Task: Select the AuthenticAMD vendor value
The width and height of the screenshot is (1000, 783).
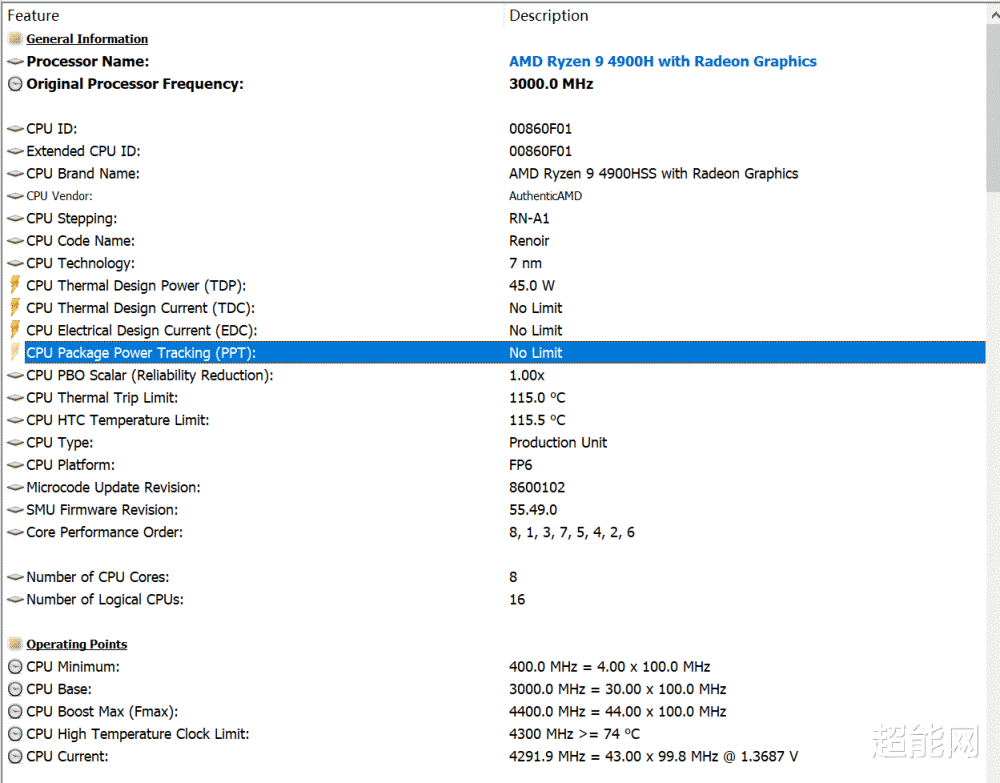Action: click(545, 196)
